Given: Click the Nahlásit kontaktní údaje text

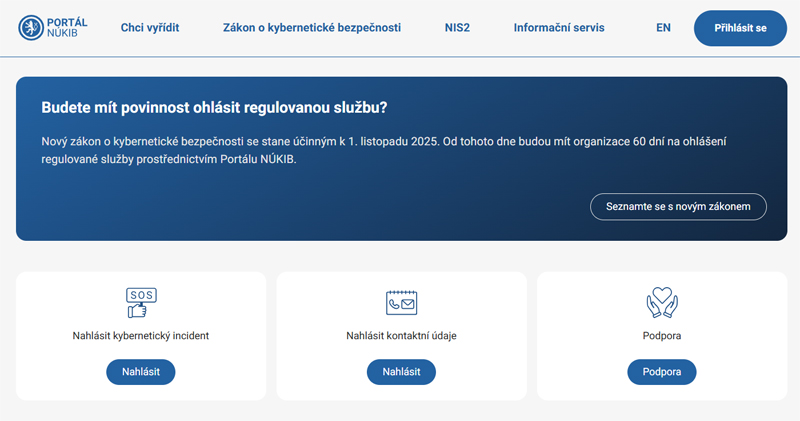Looking at the screenshot, I should (402, 336).
